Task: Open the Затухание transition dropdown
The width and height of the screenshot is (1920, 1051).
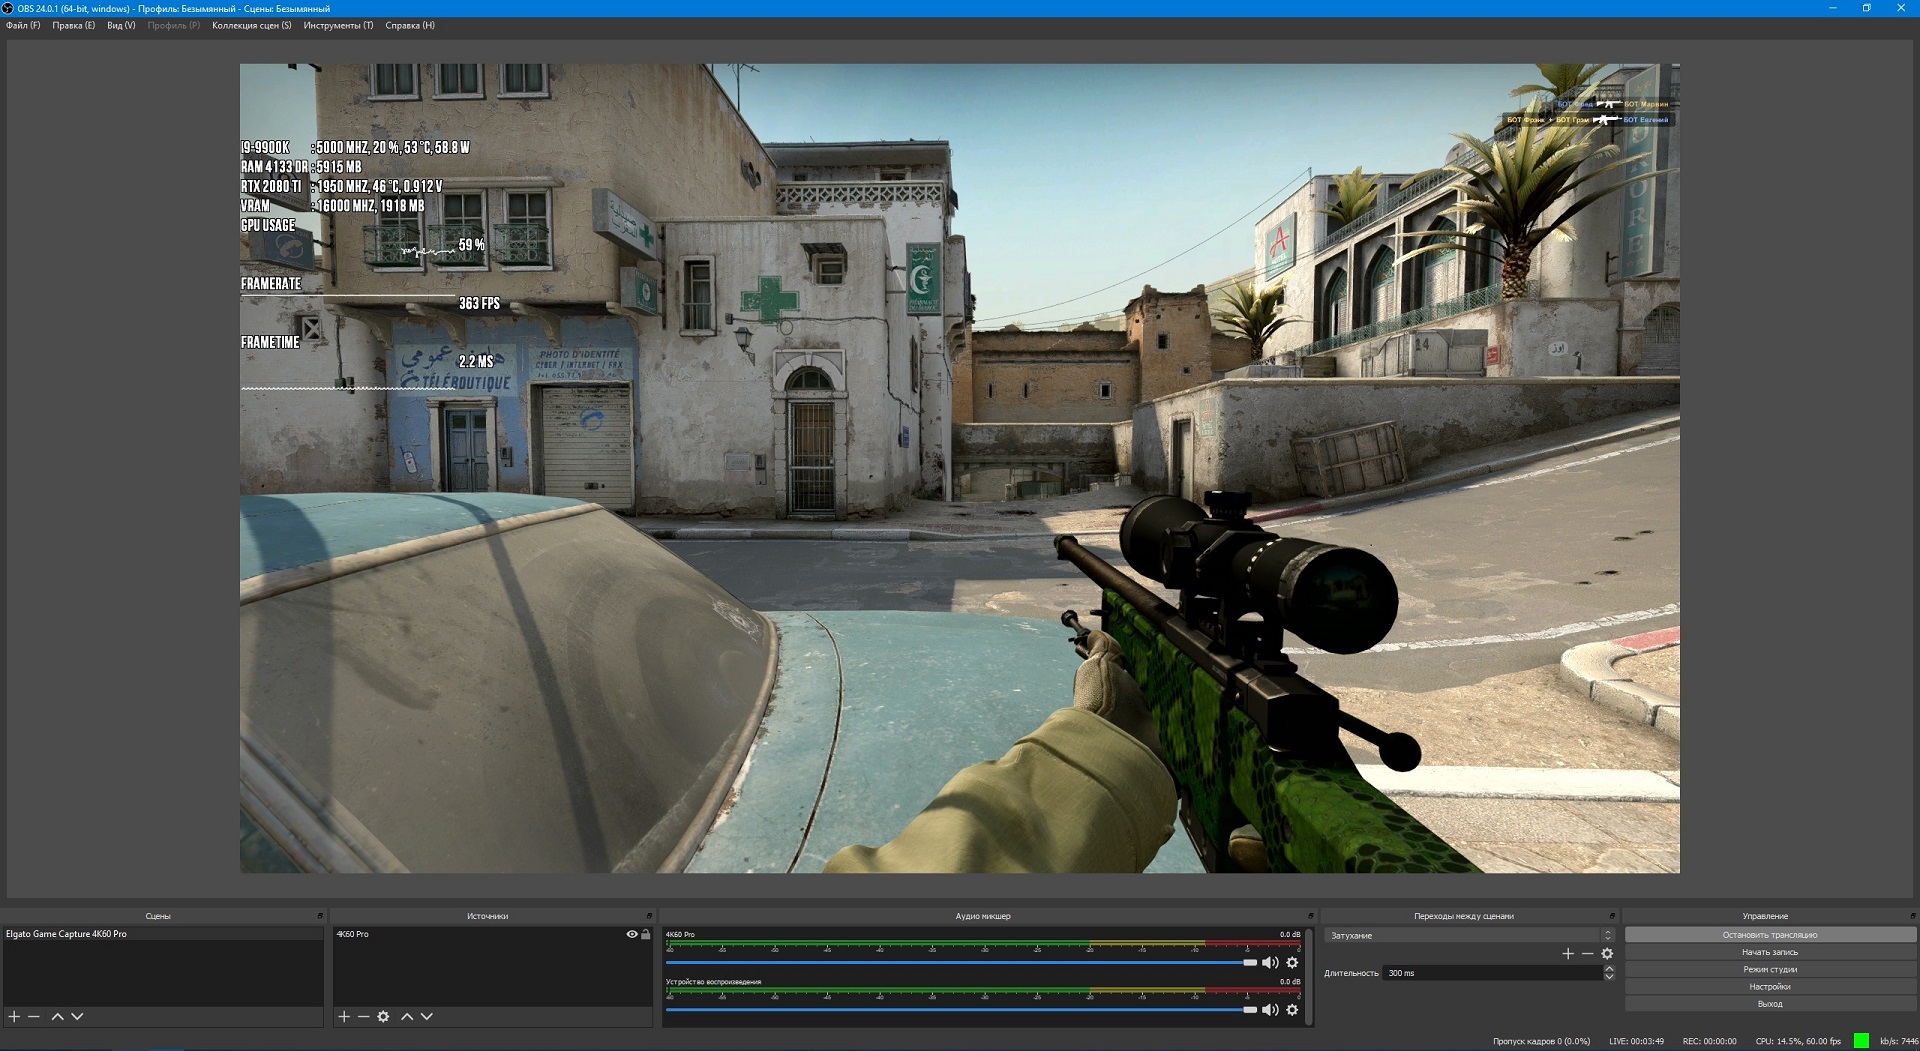Action: tap(1469, 935)
